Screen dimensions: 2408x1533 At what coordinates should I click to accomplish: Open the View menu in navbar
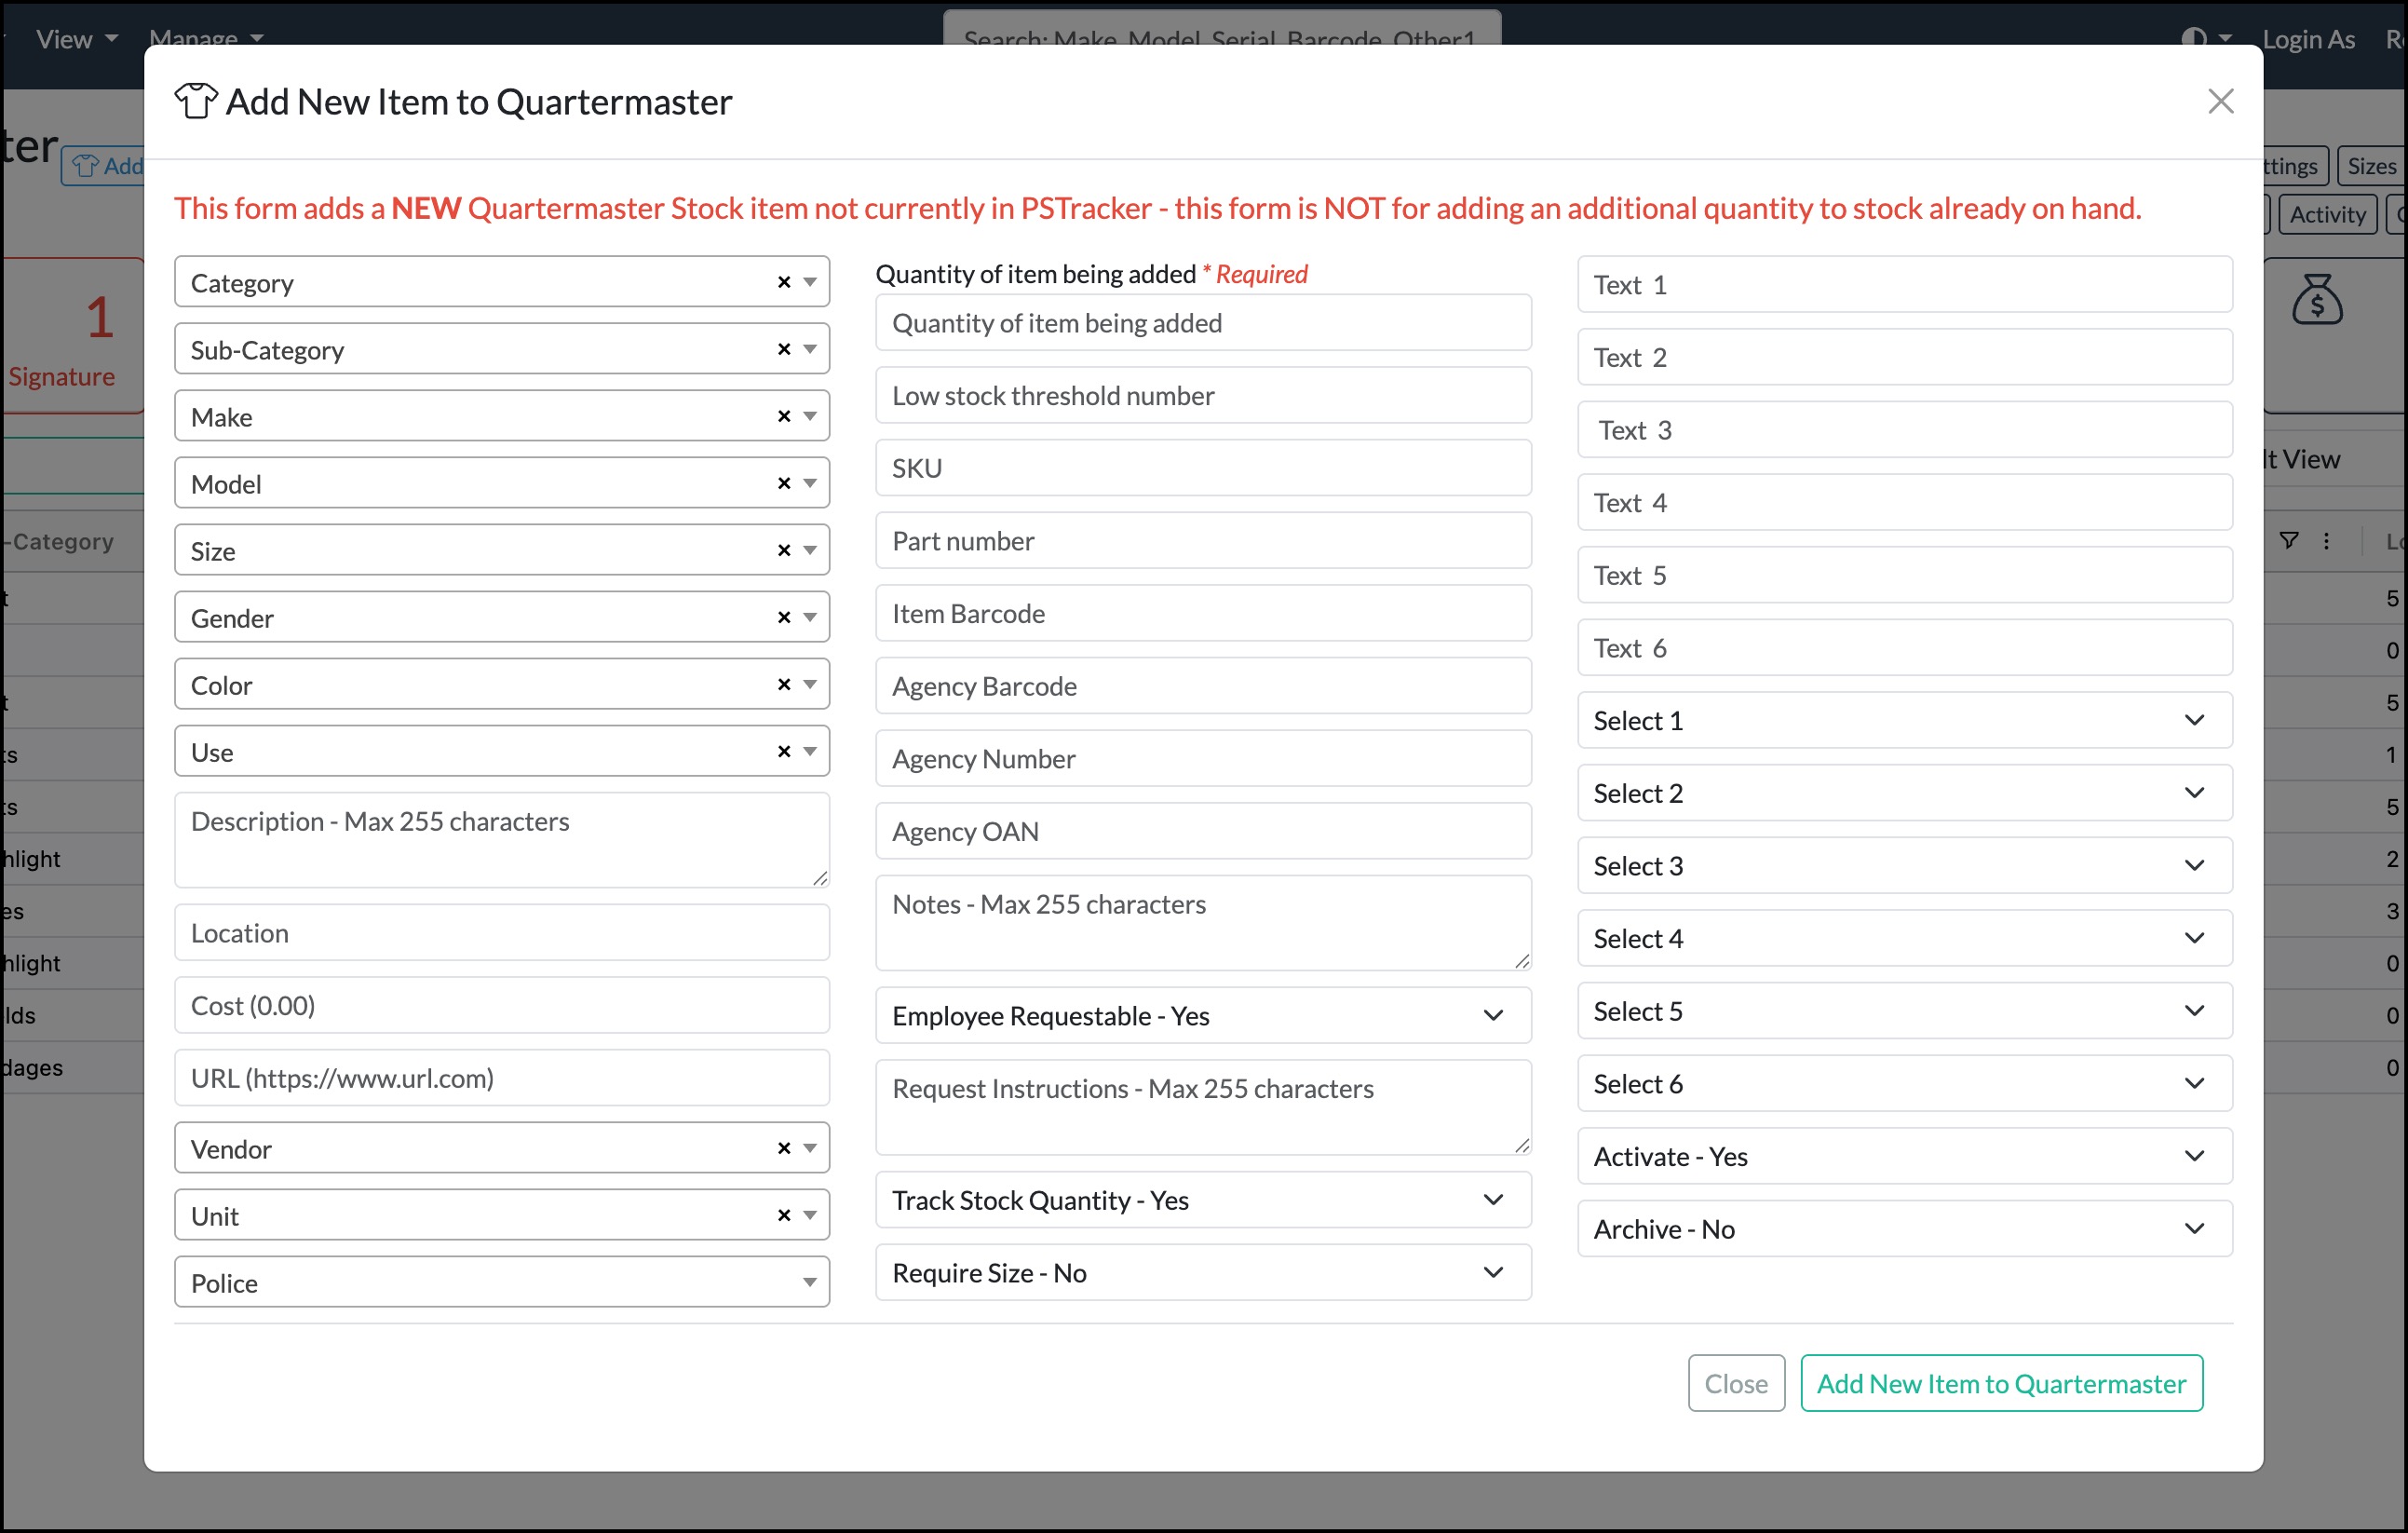77,39
